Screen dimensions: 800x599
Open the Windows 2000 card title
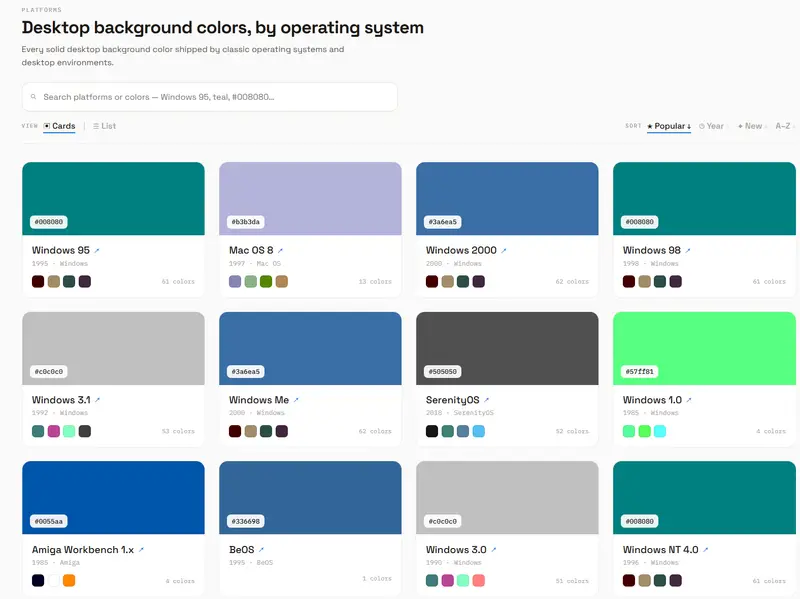pos(461,250)
